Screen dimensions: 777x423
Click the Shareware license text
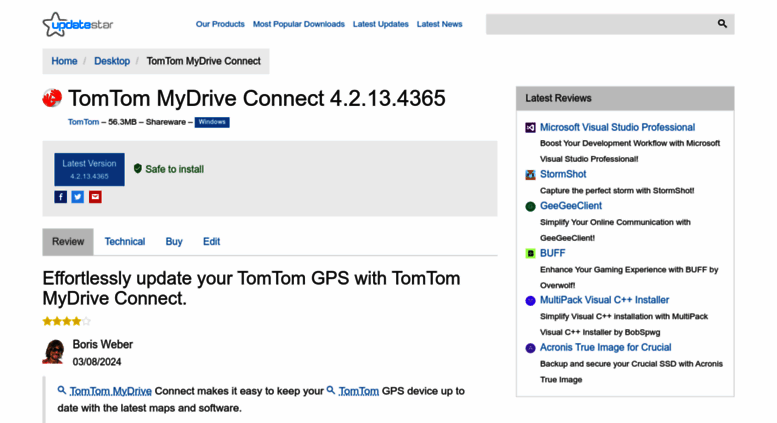click(x=166, y=122)
